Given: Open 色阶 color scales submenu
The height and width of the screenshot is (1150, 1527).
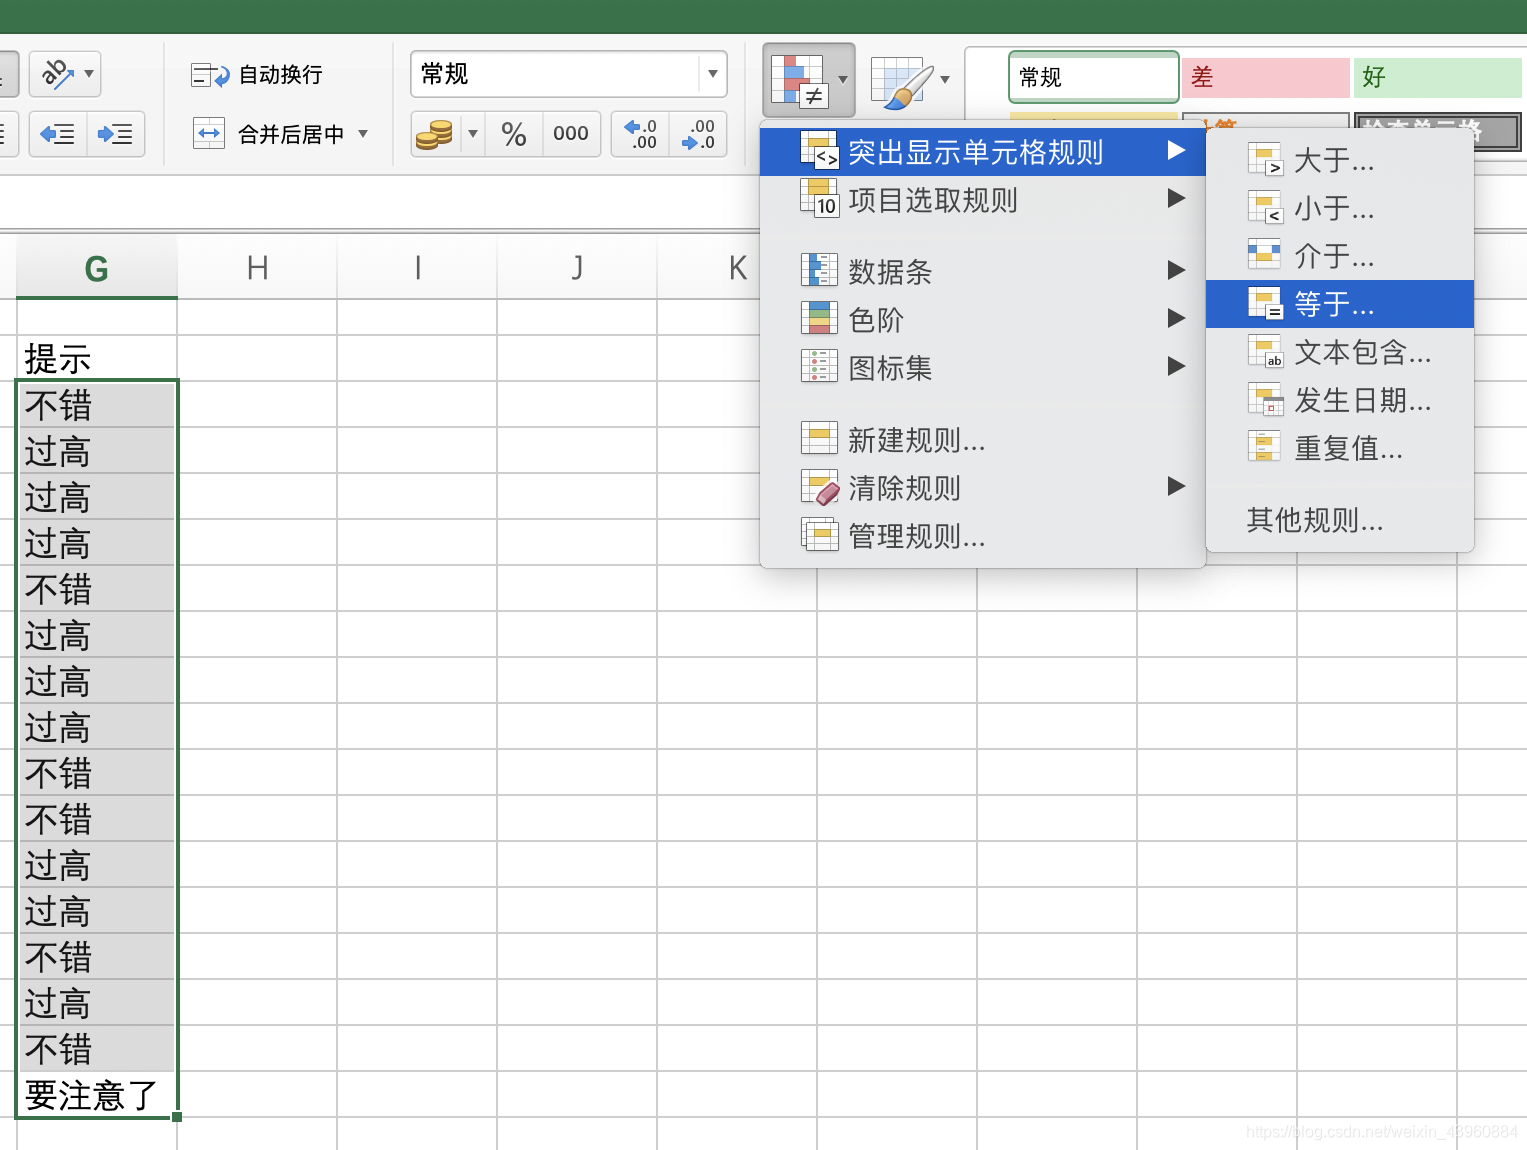Looking at the screenshot, I should point(982,319).
